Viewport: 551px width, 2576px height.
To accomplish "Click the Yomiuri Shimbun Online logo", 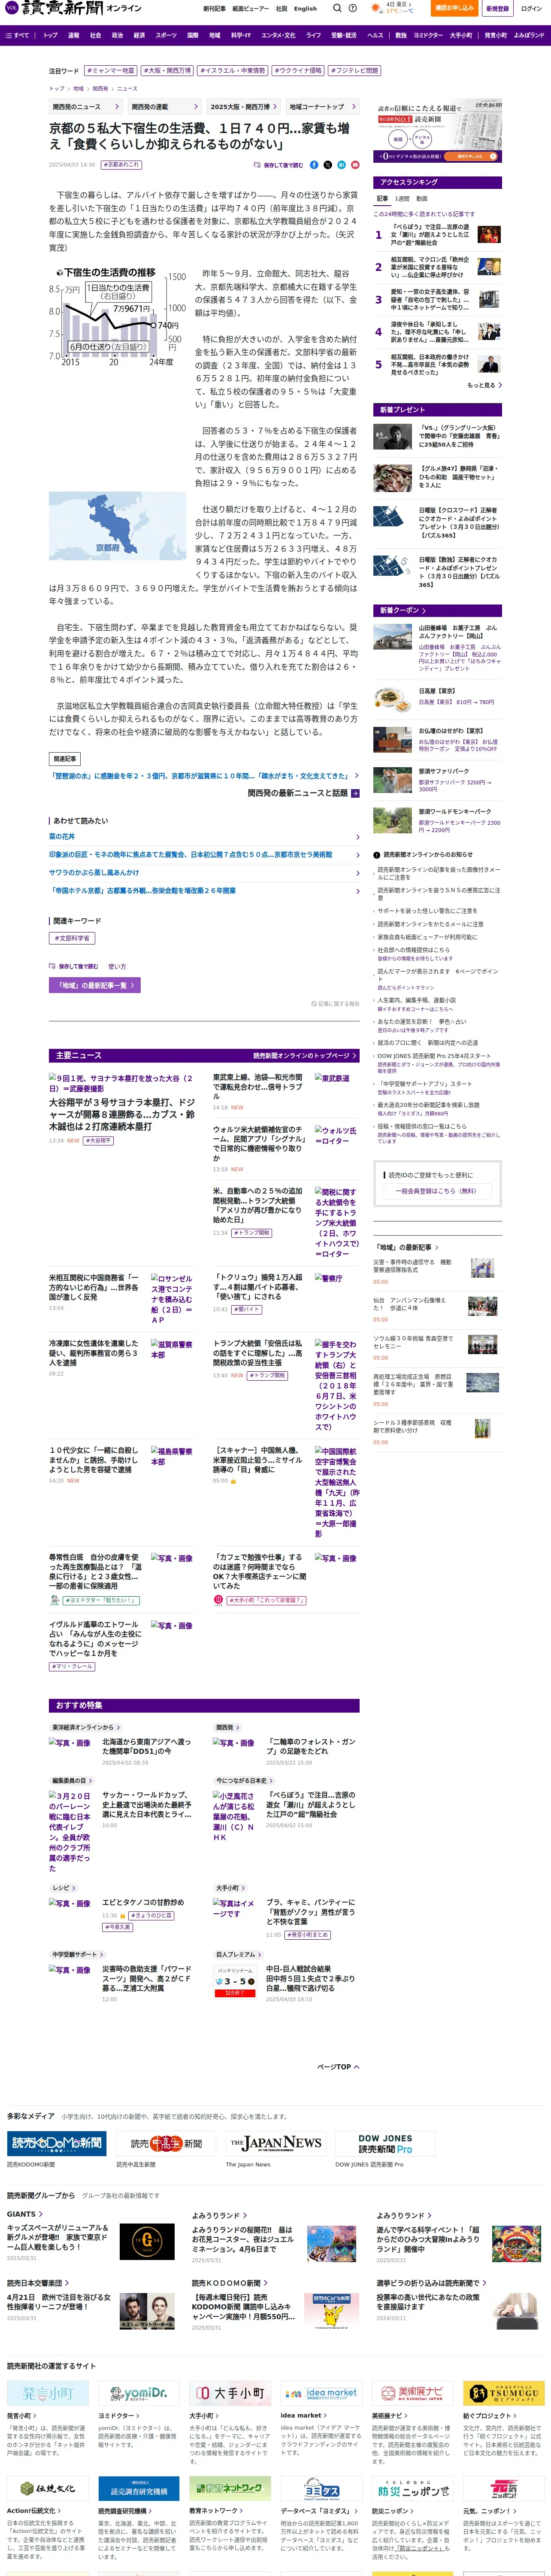I will coord(73,8).
